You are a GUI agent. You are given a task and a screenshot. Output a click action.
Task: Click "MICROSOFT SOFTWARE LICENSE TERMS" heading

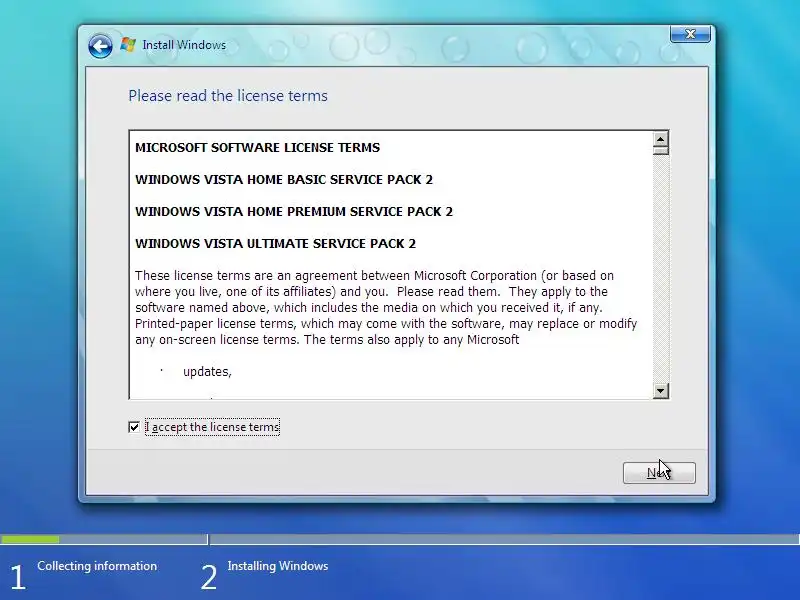click(257, 147)
